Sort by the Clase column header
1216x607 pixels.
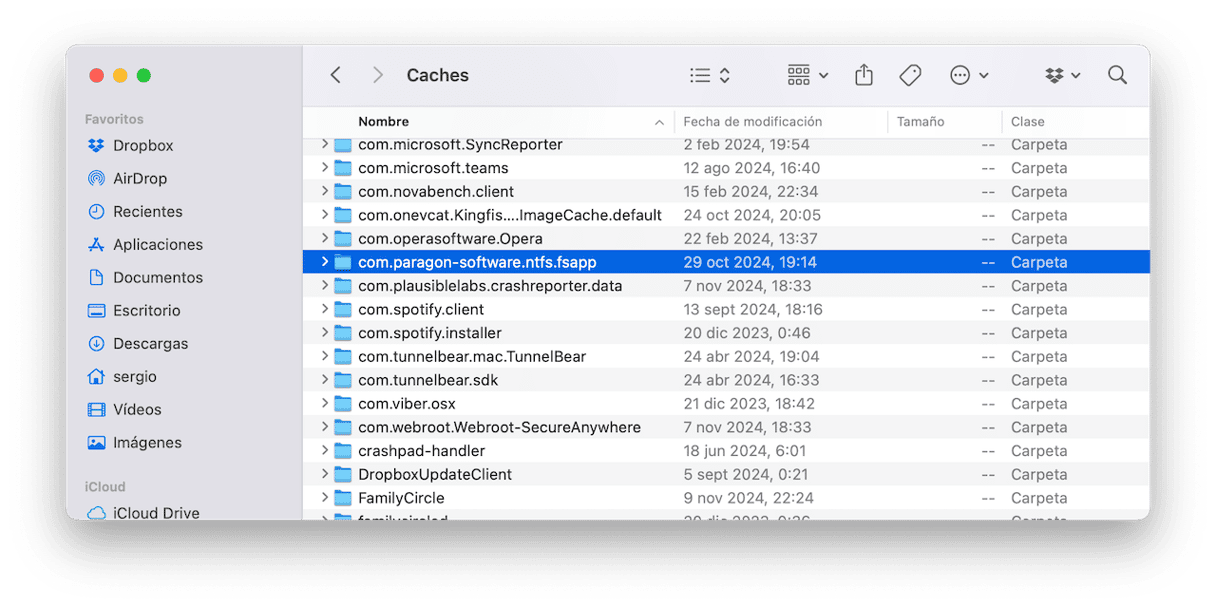click(x=1028, y=122)
